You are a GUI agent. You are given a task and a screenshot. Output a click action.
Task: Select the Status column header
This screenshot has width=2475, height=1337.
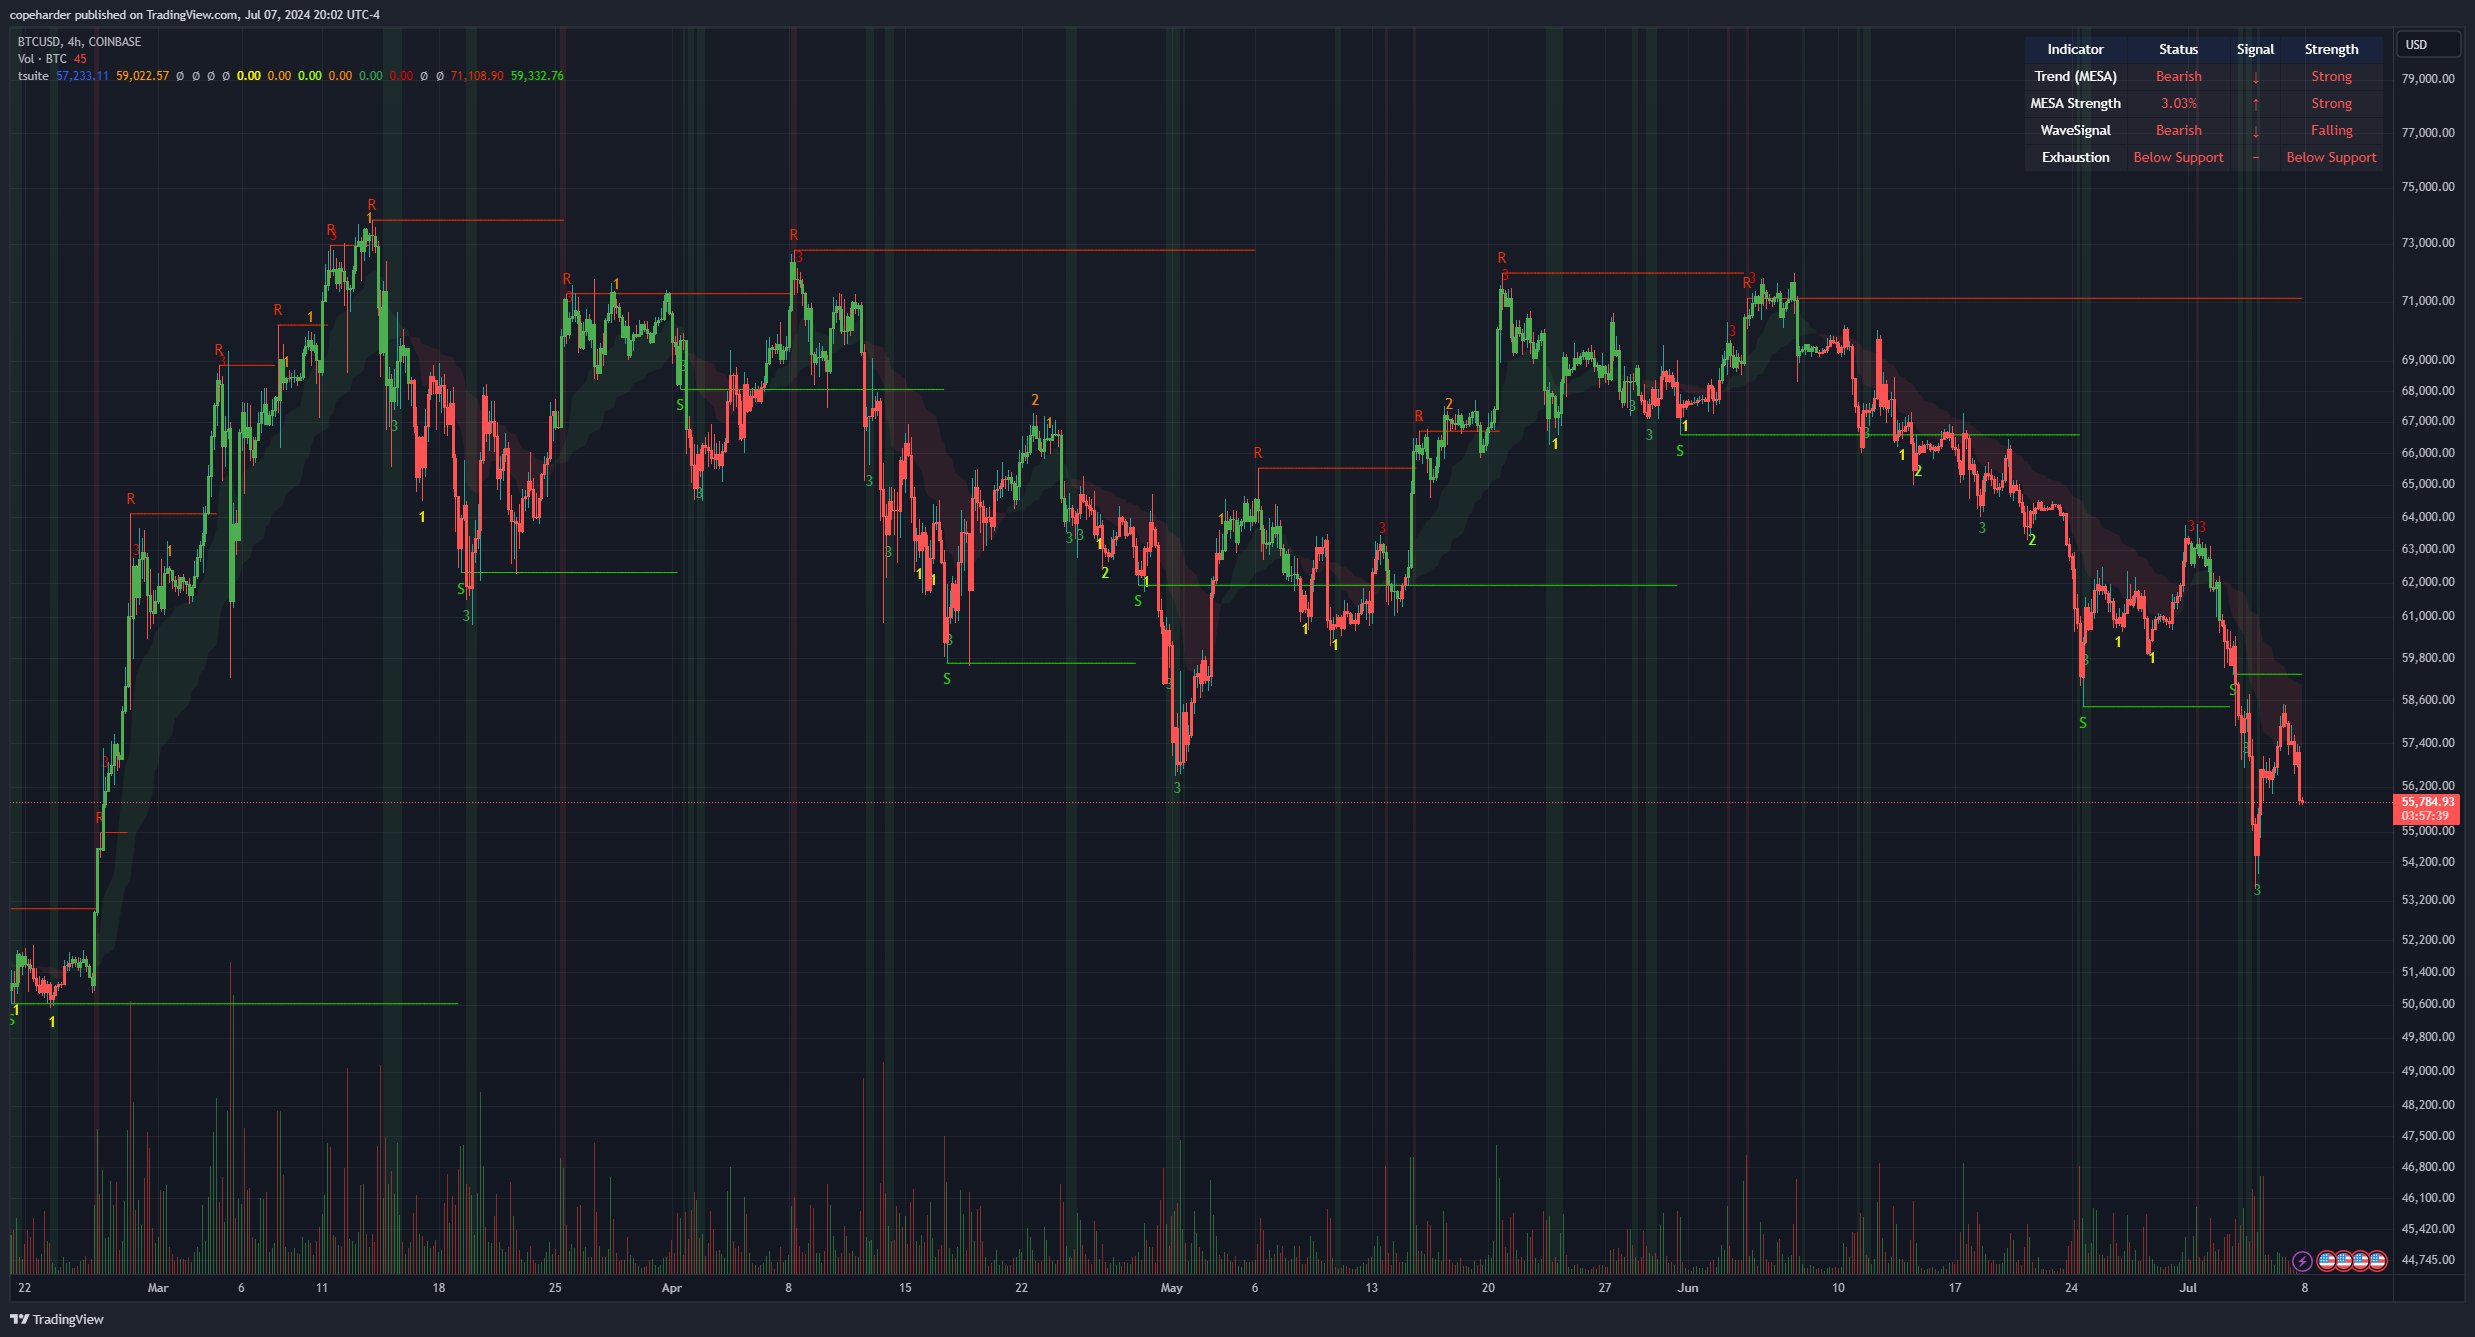coord(2178,50)
